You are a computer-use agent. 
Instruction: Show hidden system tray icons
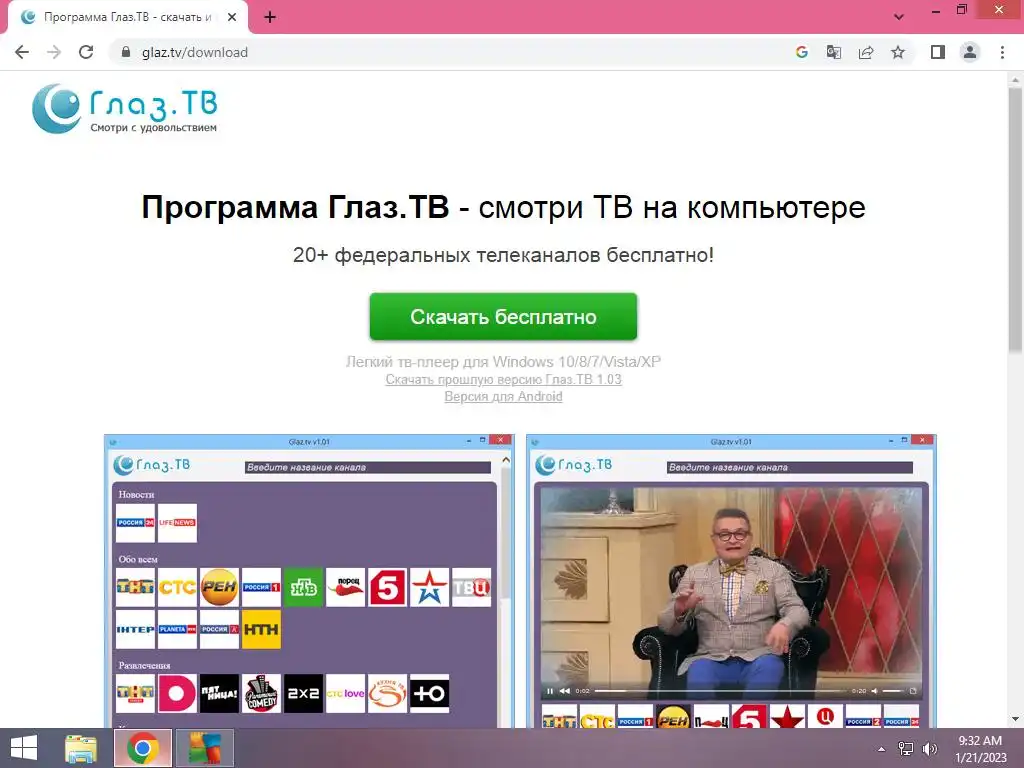pos(881,749)
